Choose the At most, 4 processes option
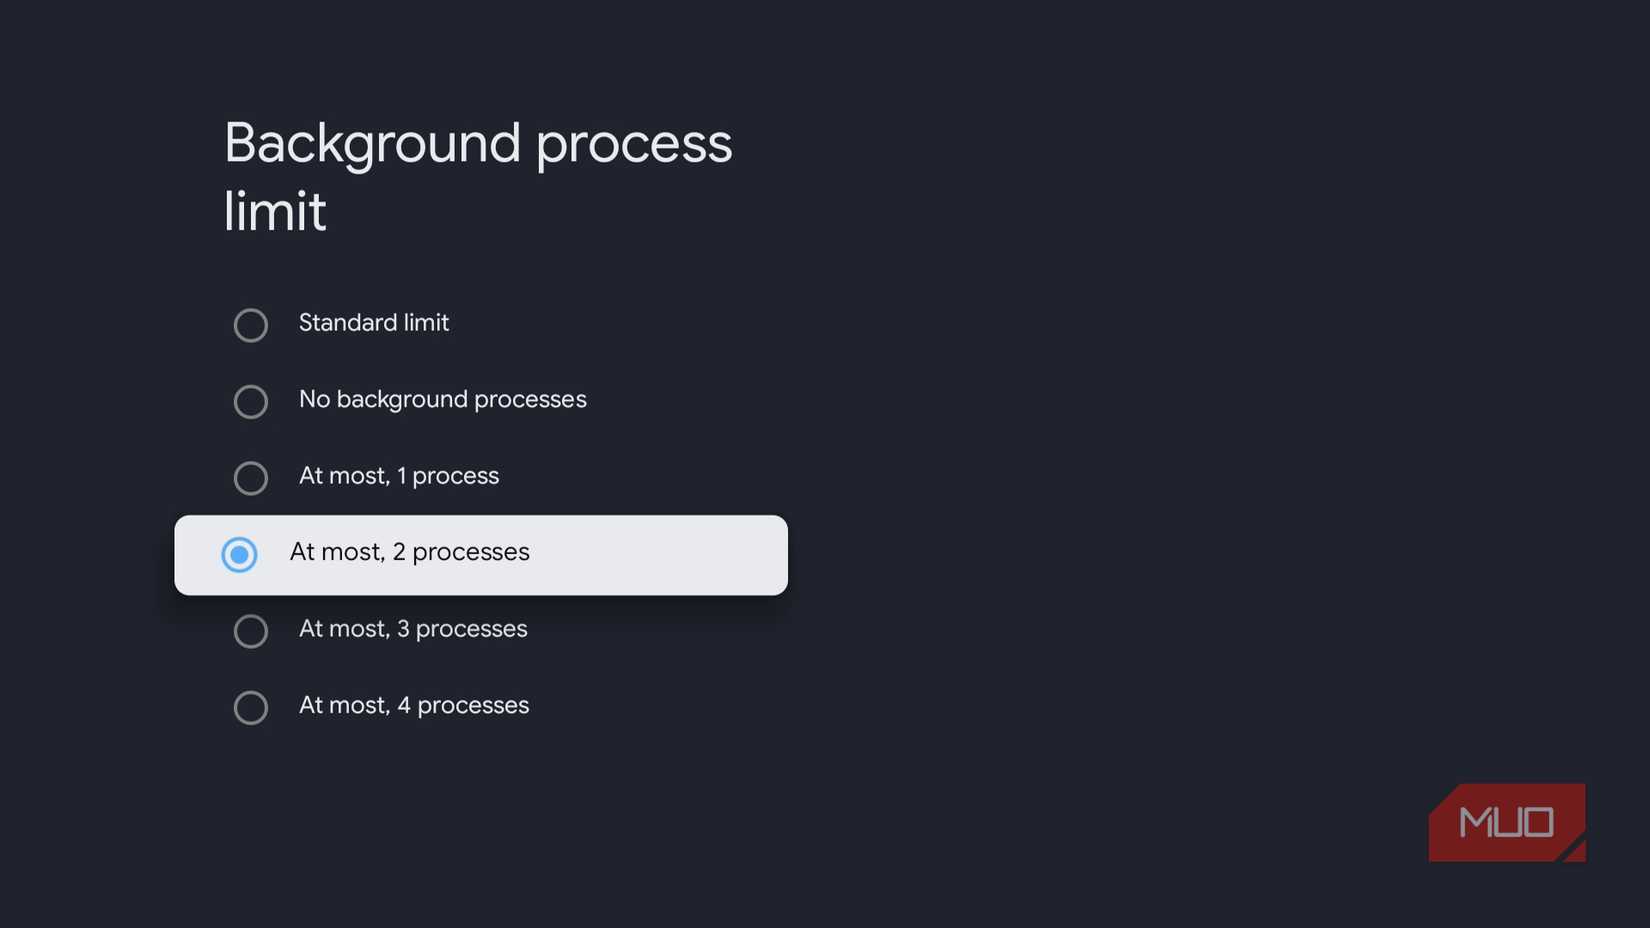Screen dimensions: 1650x928 [251, 707]
